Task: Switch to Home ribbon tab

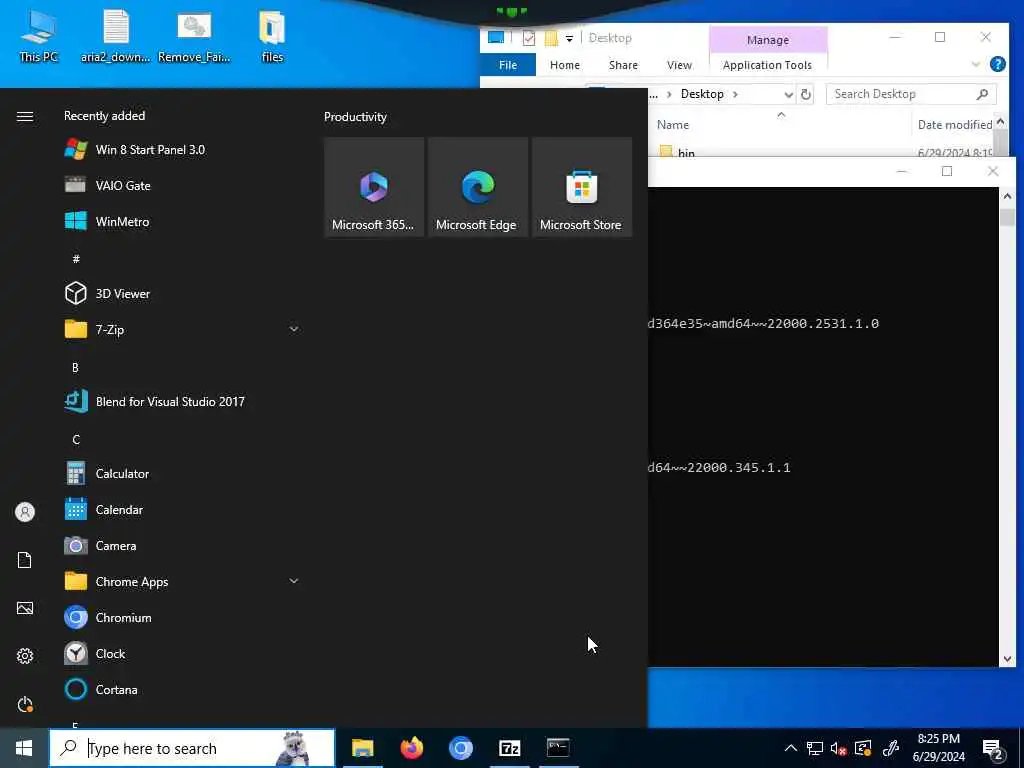Action: click(x=565, y=65)
